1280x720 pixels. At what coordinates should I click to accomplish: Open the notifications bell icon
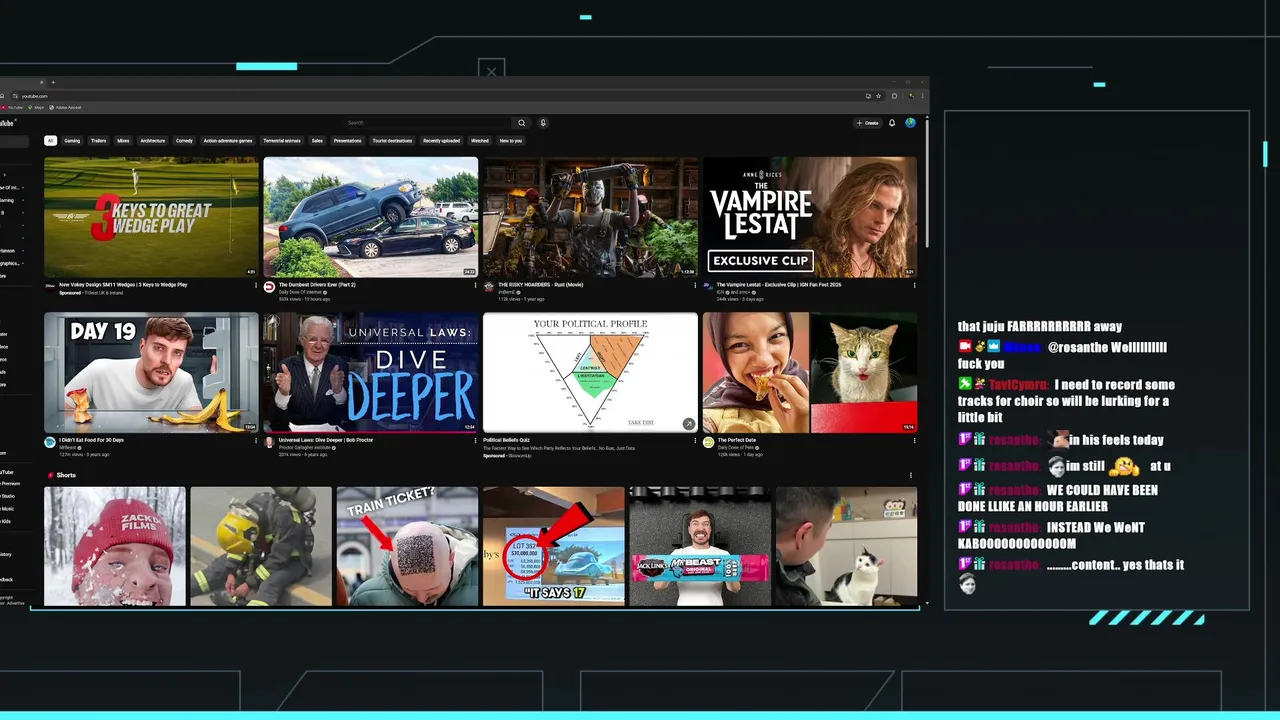pos(892,123)
